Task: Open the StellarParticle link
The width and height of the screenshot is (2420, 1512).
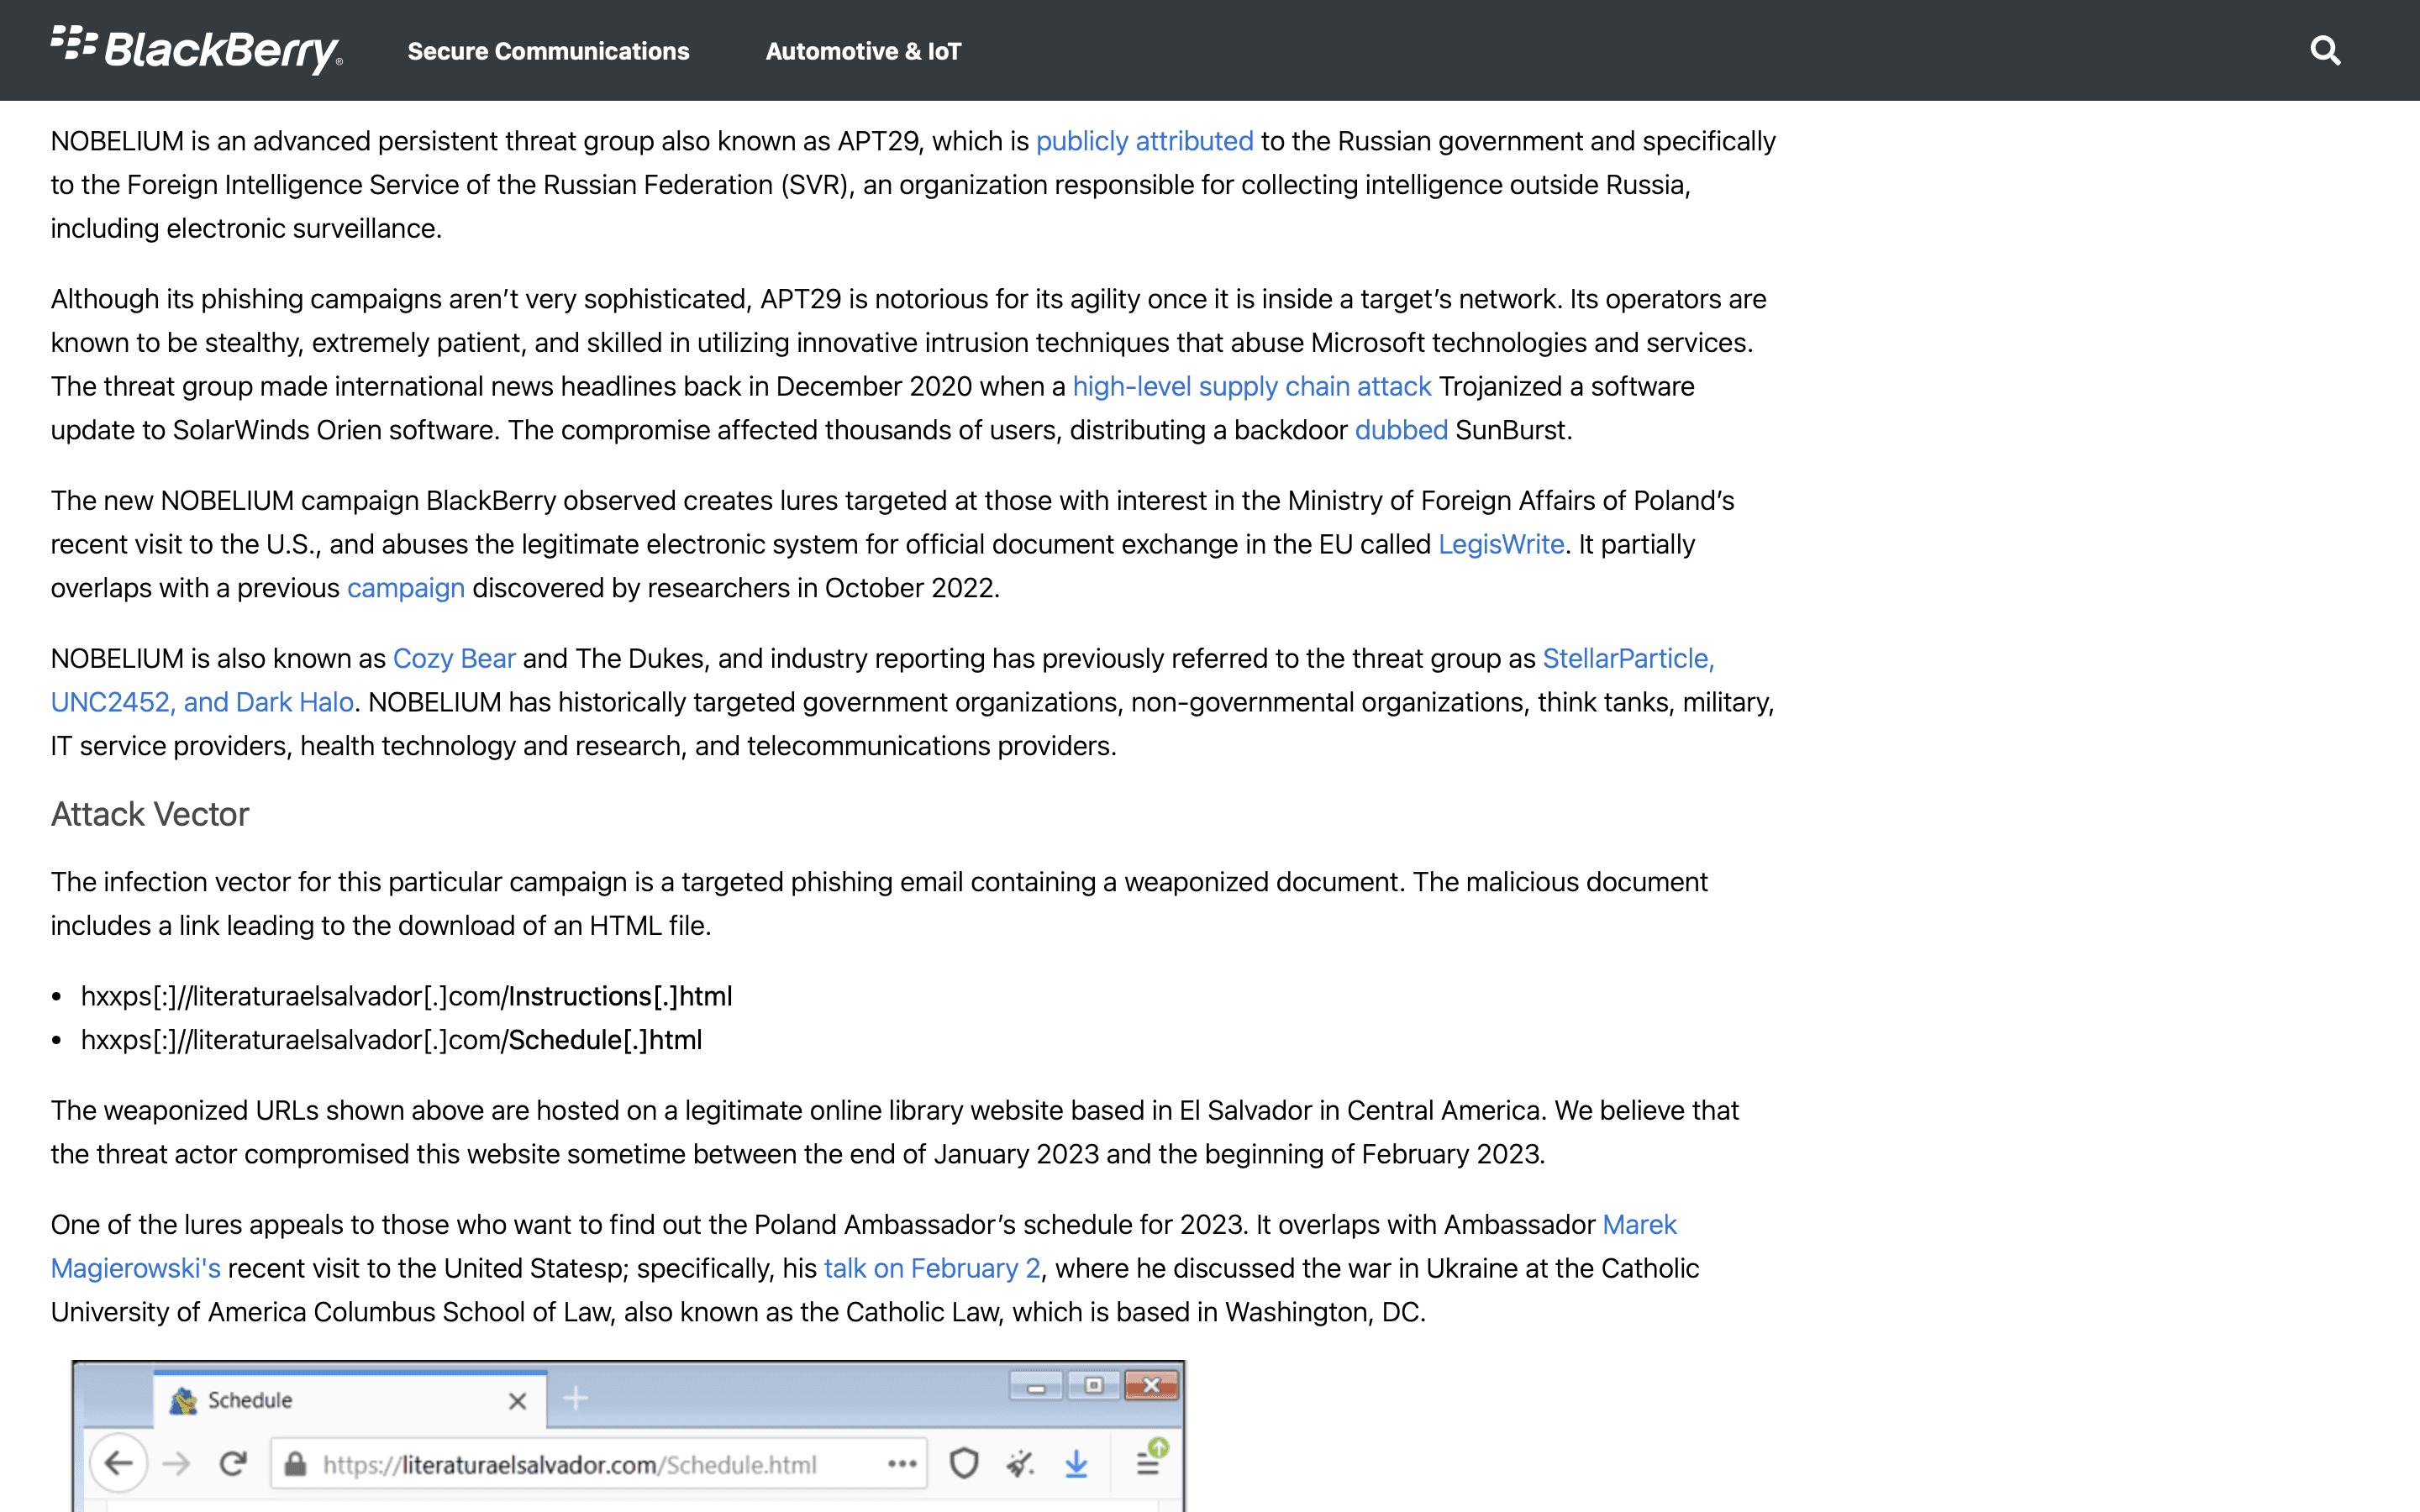Action: click(x=1628, y=658)
